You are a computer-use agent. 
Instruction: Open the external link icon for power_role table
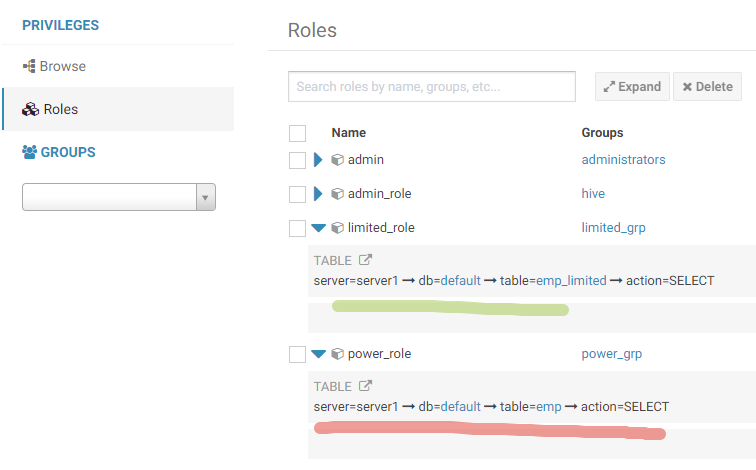366,386
